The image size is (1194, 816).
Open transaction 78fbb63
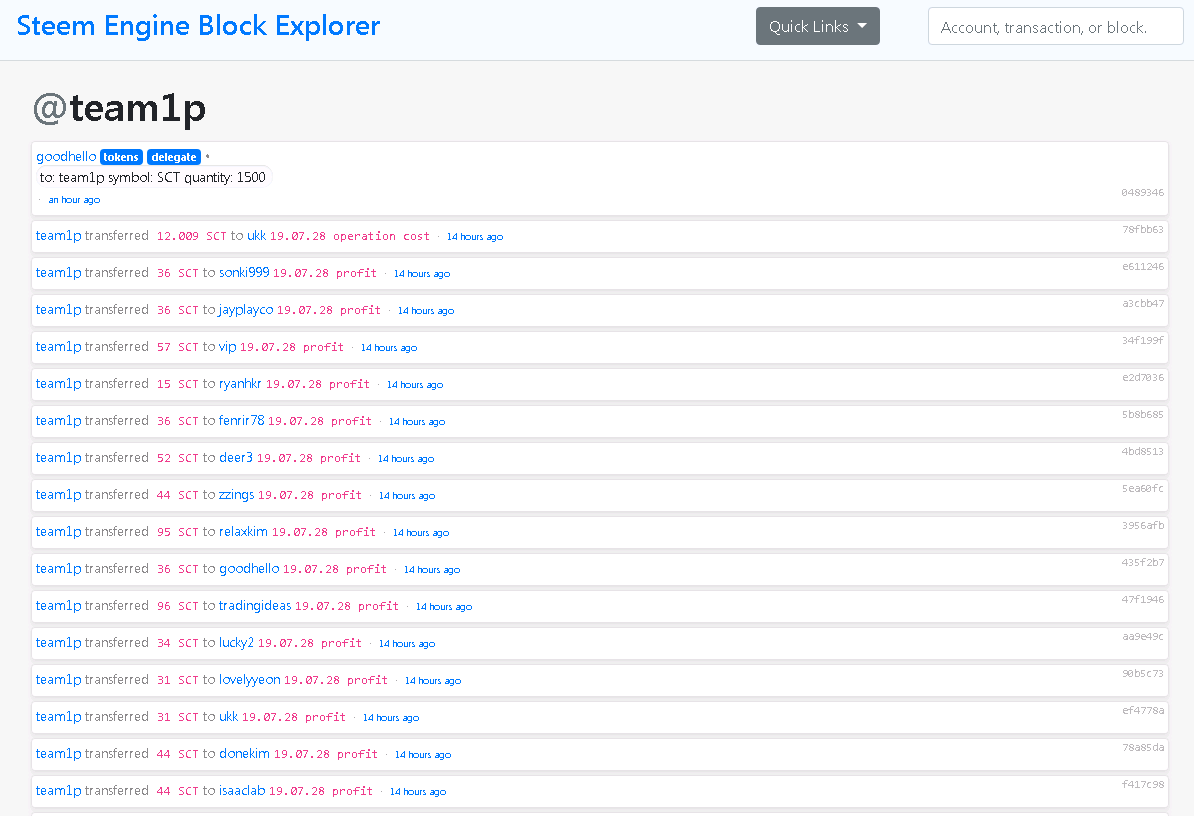pyautogui.click(x=1142, y=229)
